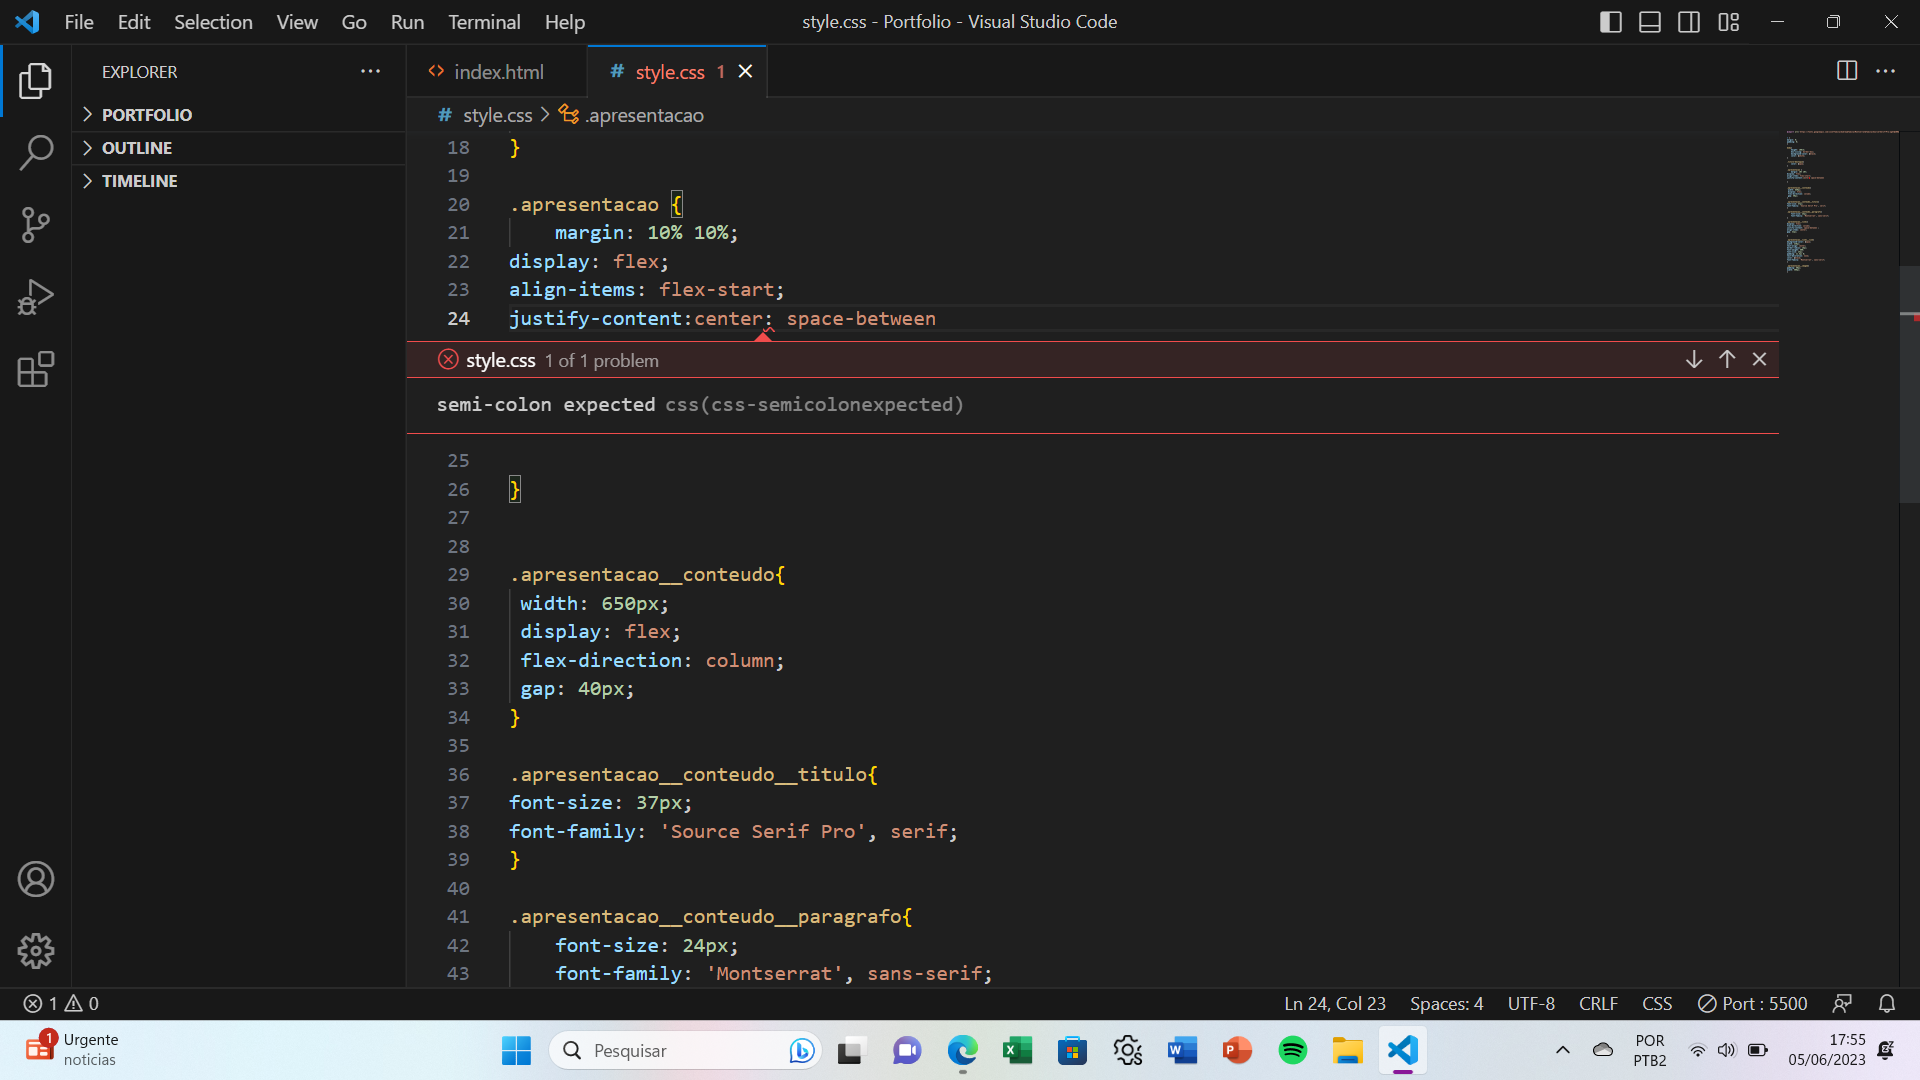Toggle the bottom panel visibility
The height and width of the screenshot is (1080, 1920).
click(1650, 22)
